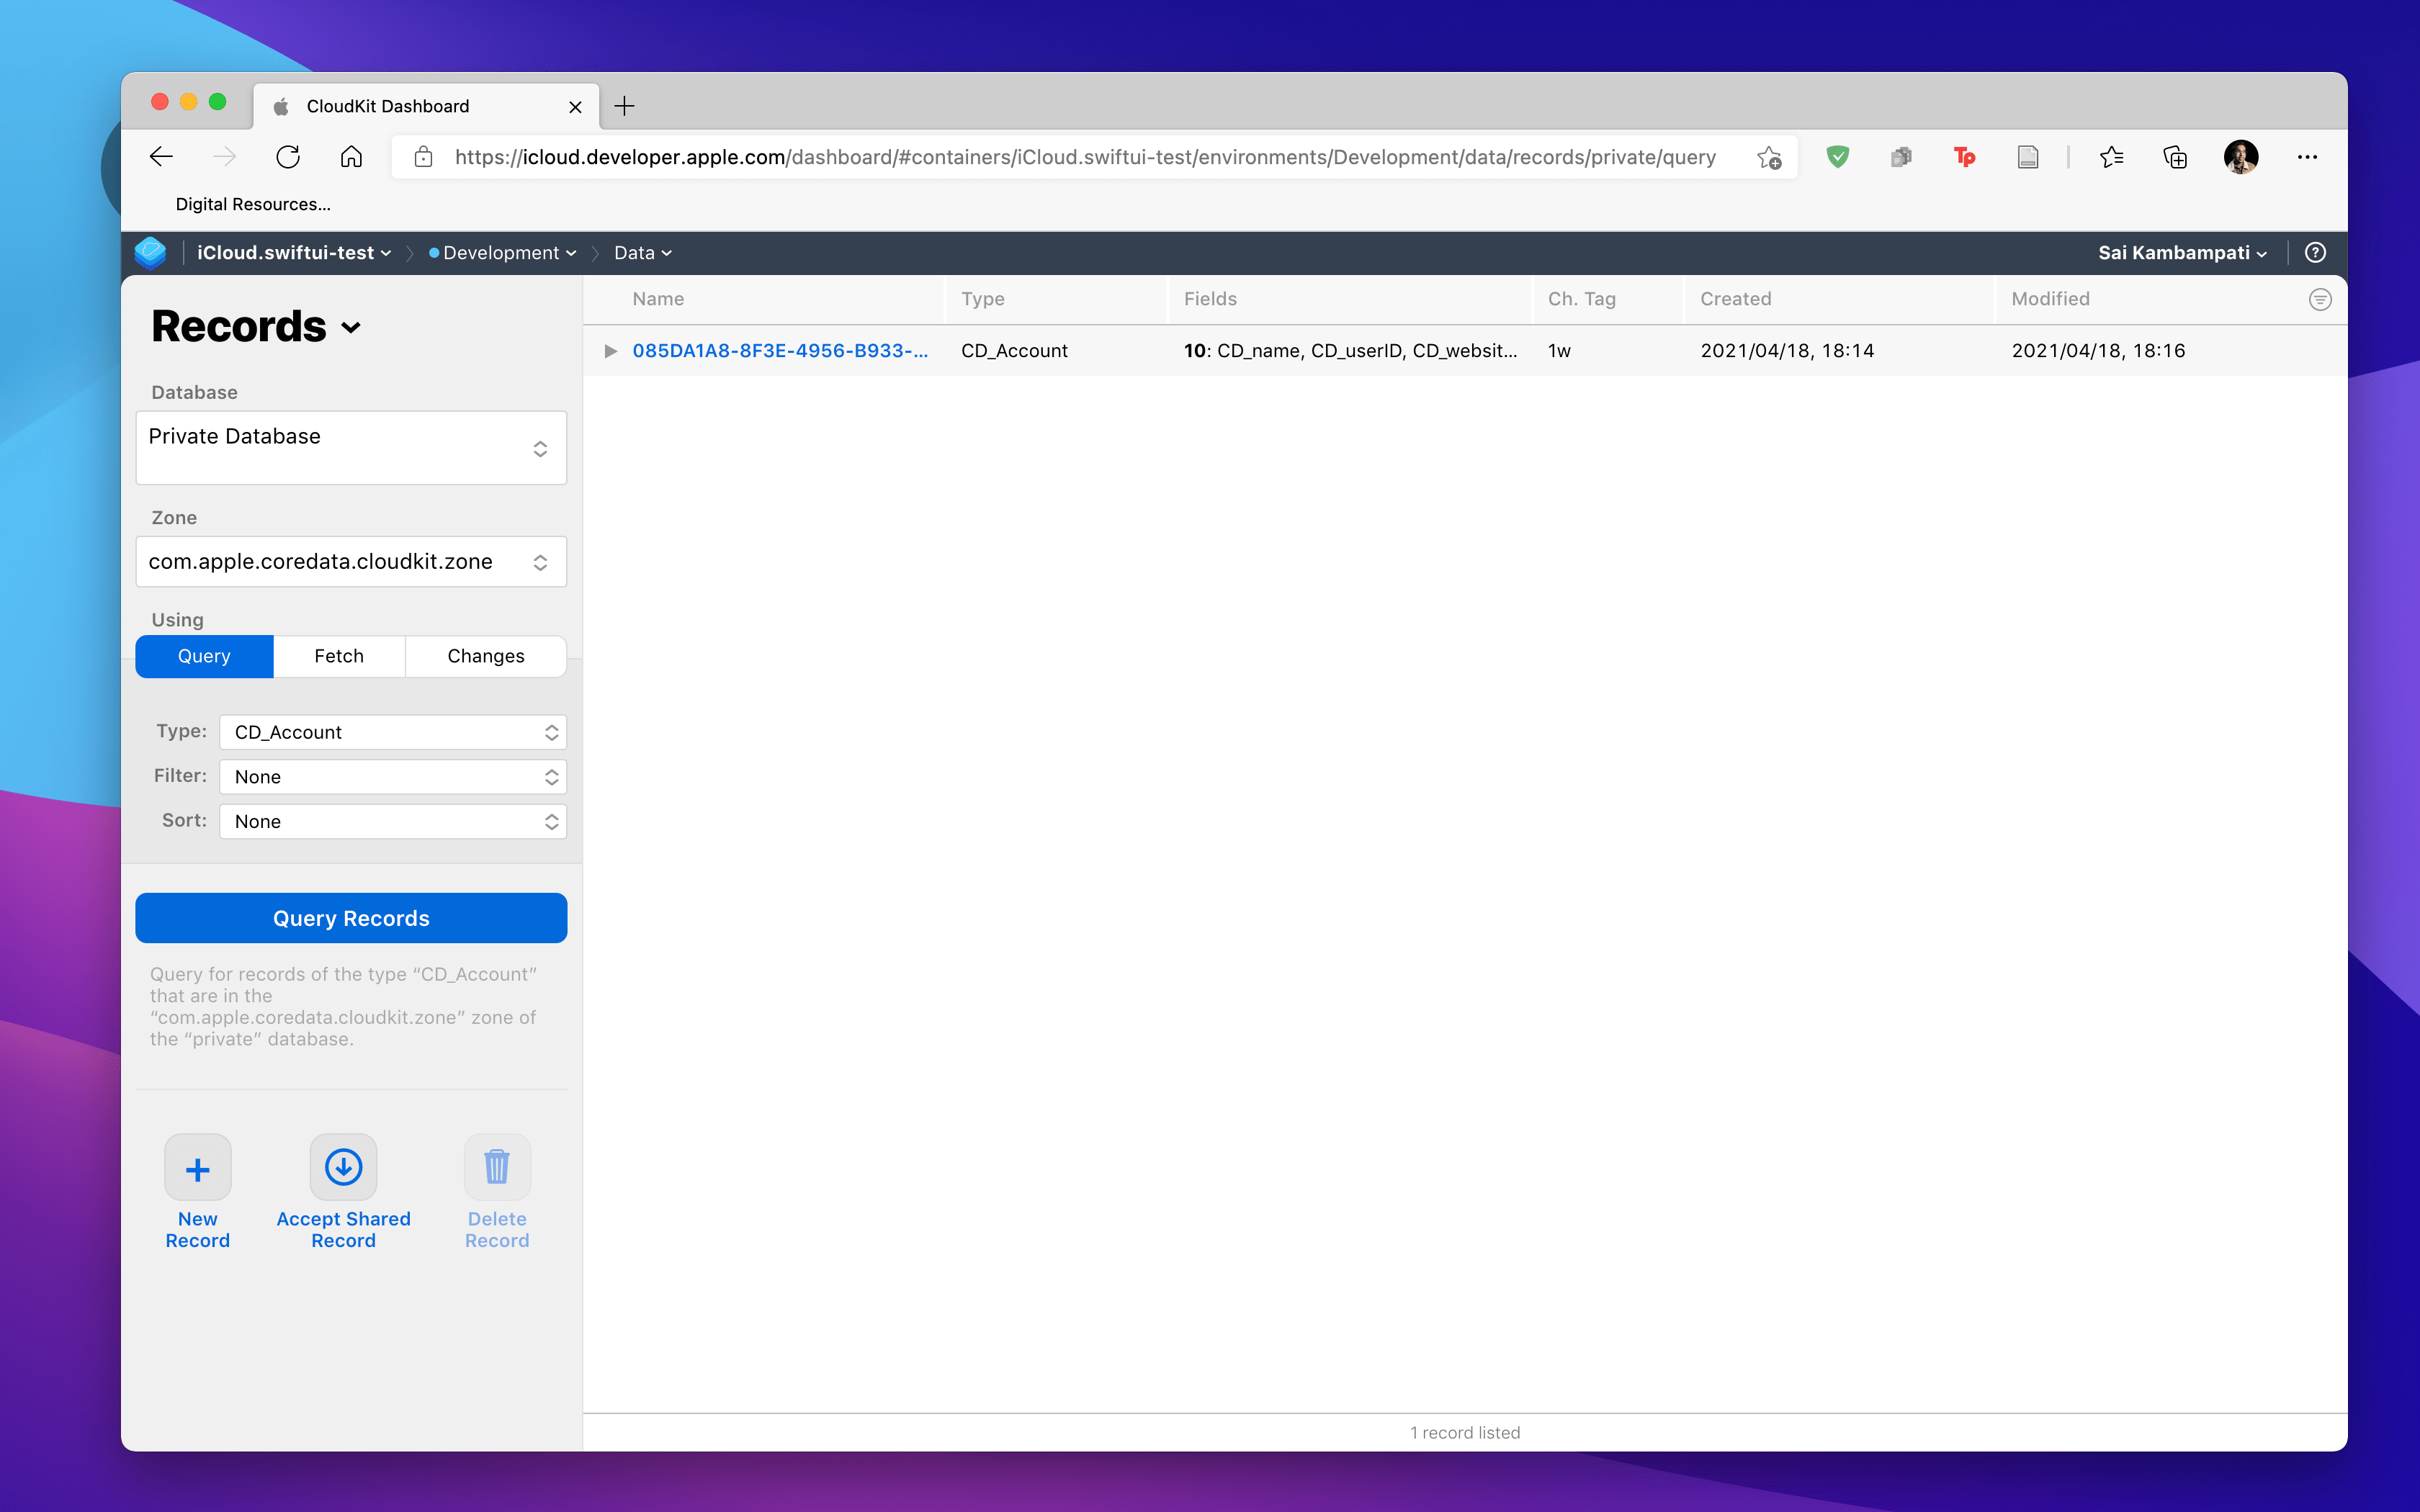
Task: Switch to Changes mode under Using
Action: (x=485, y=656)
